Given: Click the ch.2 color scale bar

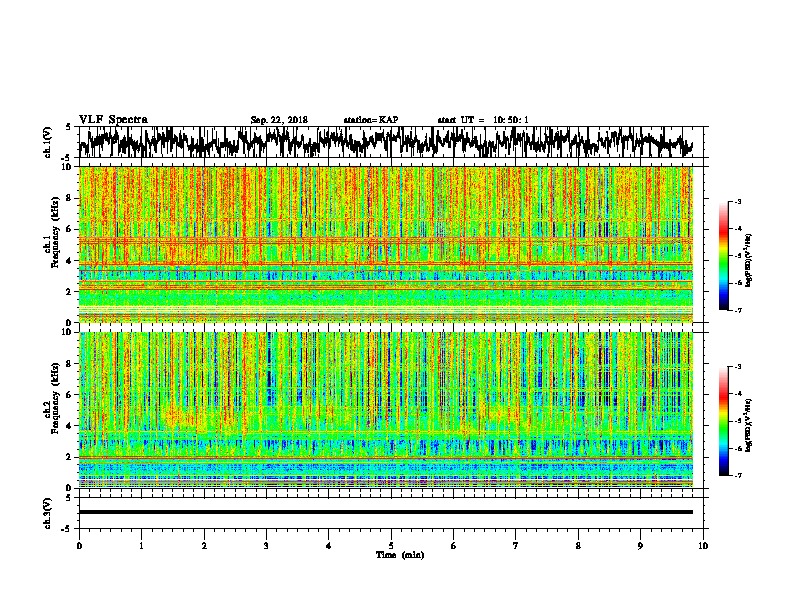Looking at the screenshot, I should point(723,421).
